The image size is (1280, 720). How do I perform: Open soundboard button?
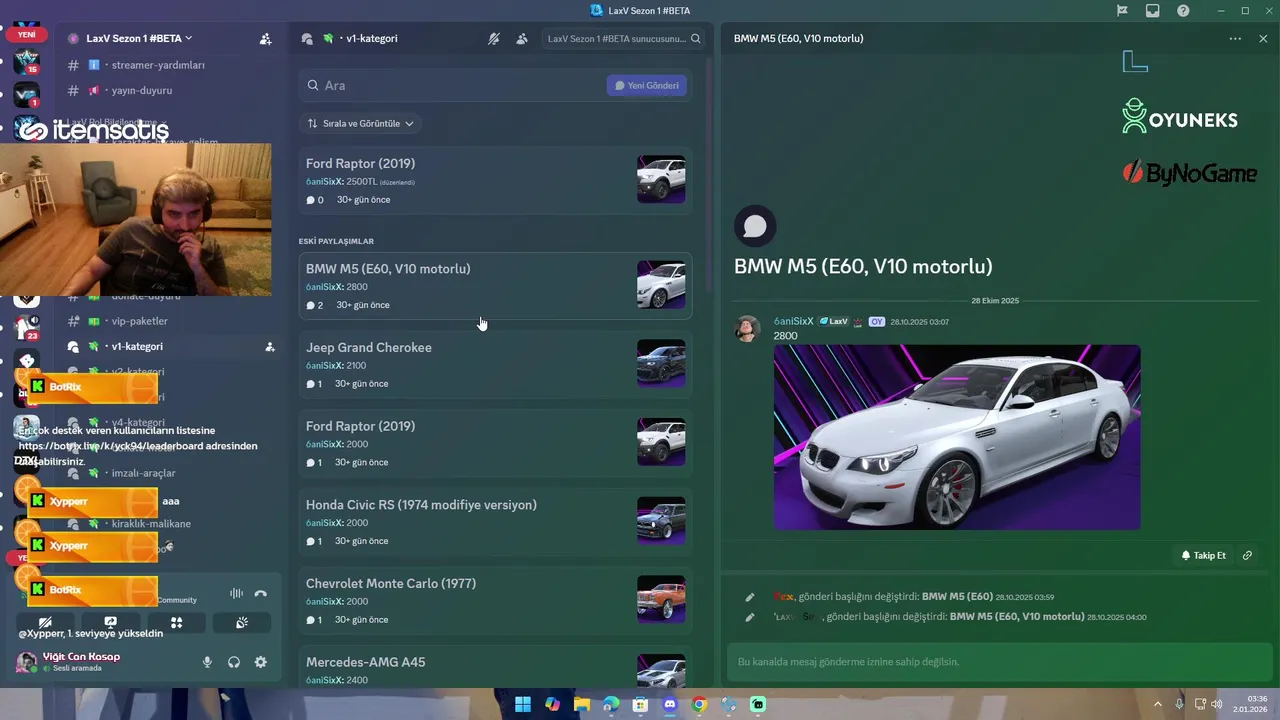(242, 622)
